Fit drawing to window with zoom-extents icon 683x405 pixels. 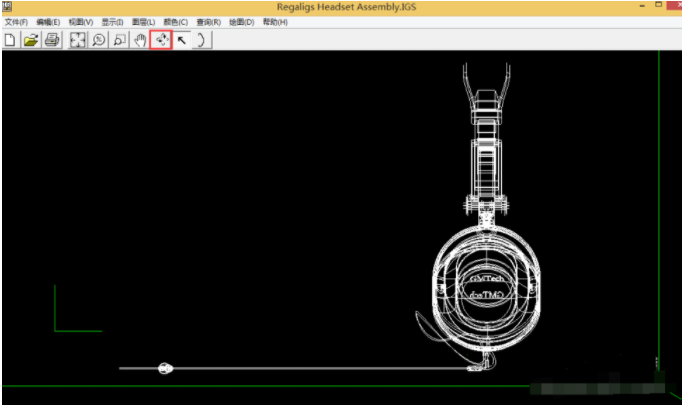pos(78,40)
